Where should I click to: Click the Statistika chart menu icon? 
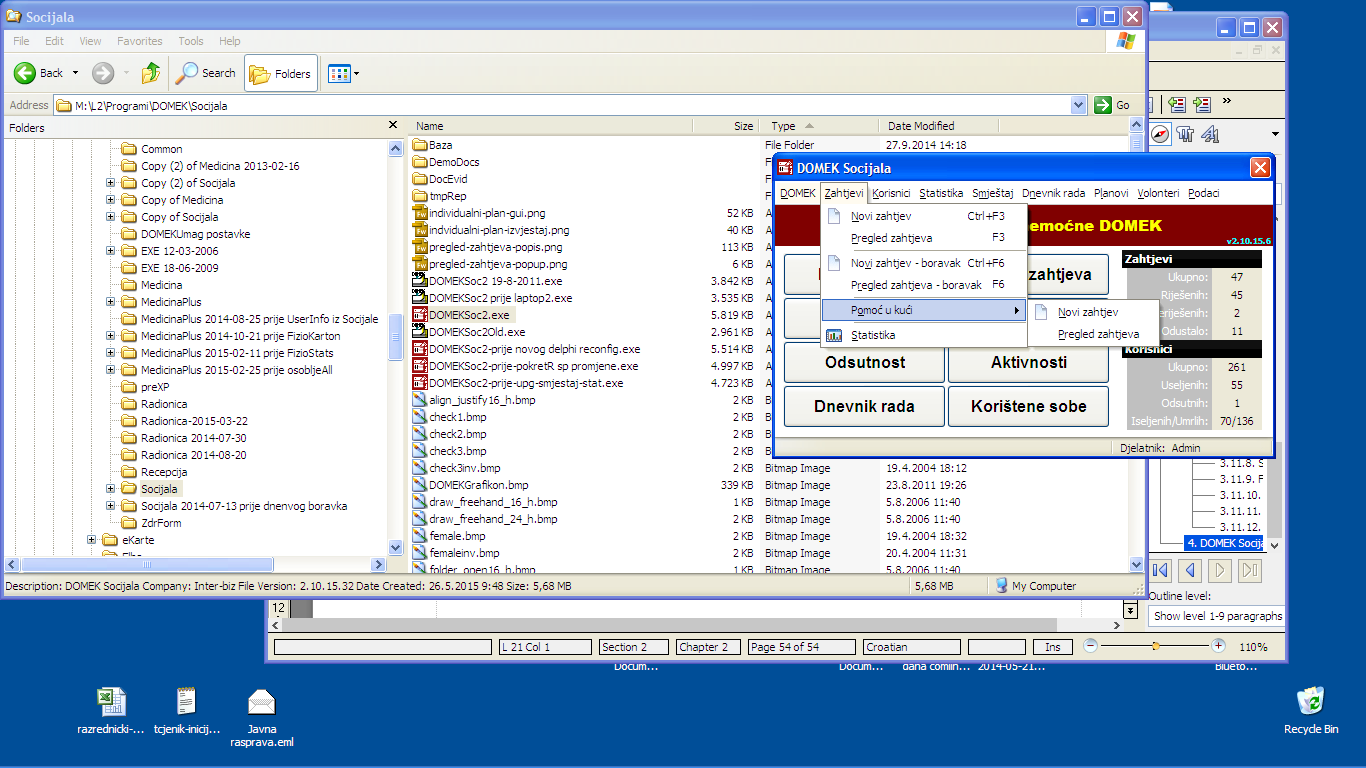(x=833, y=336)
